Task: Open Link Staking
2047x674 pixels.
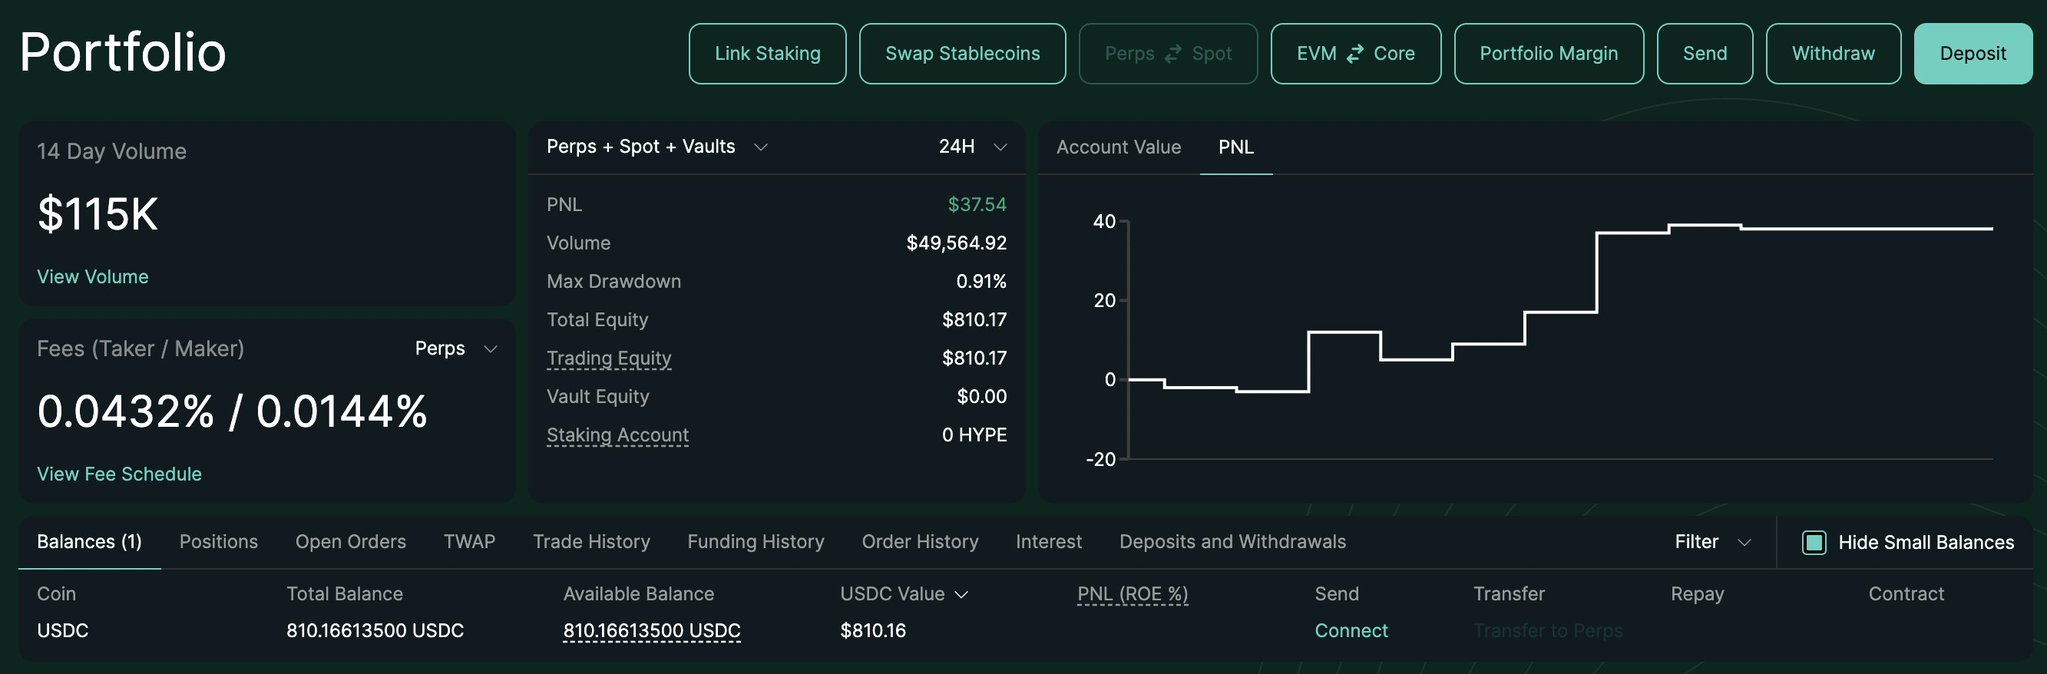Action: click(767, 54)
